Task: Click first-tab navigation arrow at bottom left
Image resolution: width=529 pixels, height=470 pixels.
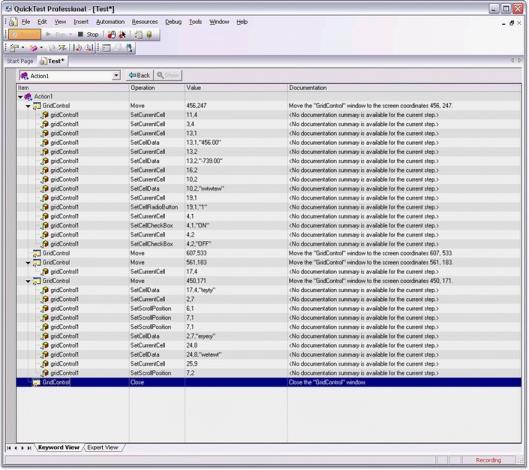Action: pyautogui.click(x=9, y=448)
